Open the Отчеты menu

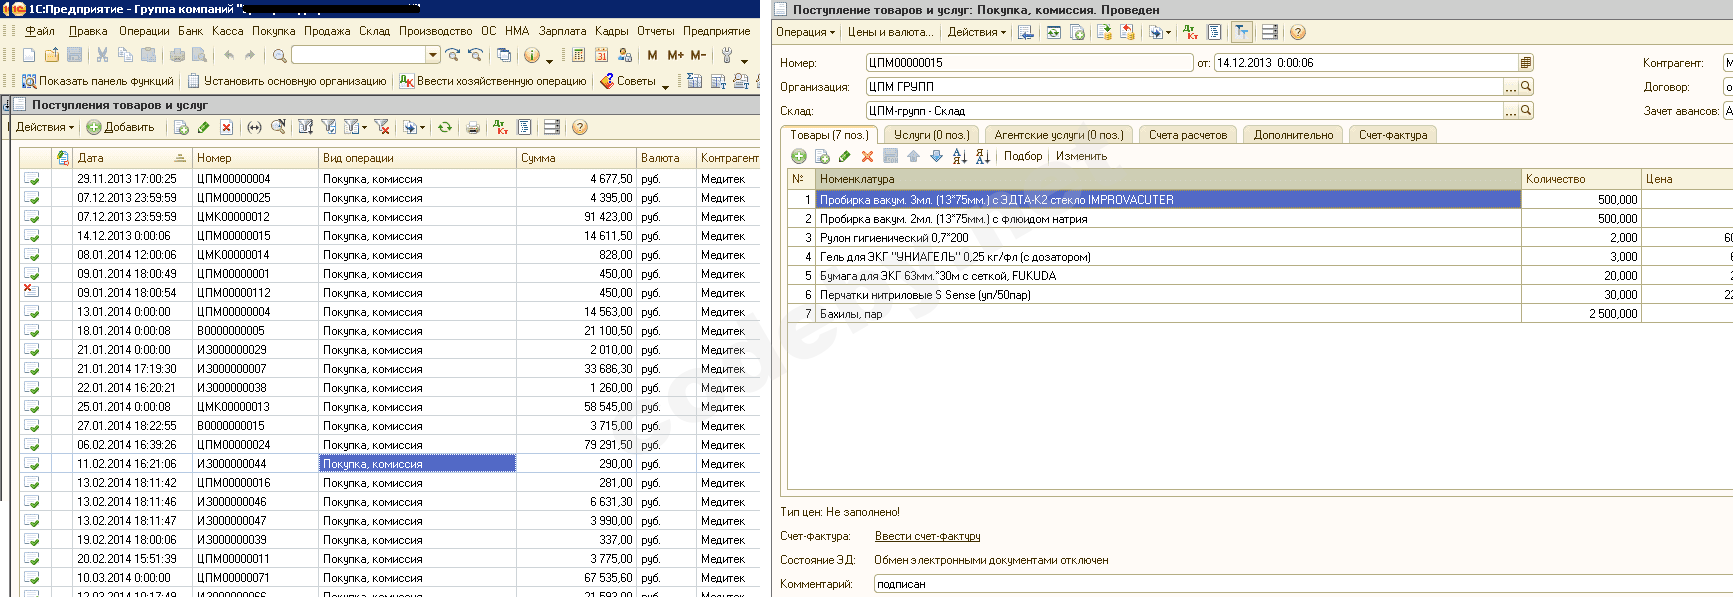[x=655, y=31]
